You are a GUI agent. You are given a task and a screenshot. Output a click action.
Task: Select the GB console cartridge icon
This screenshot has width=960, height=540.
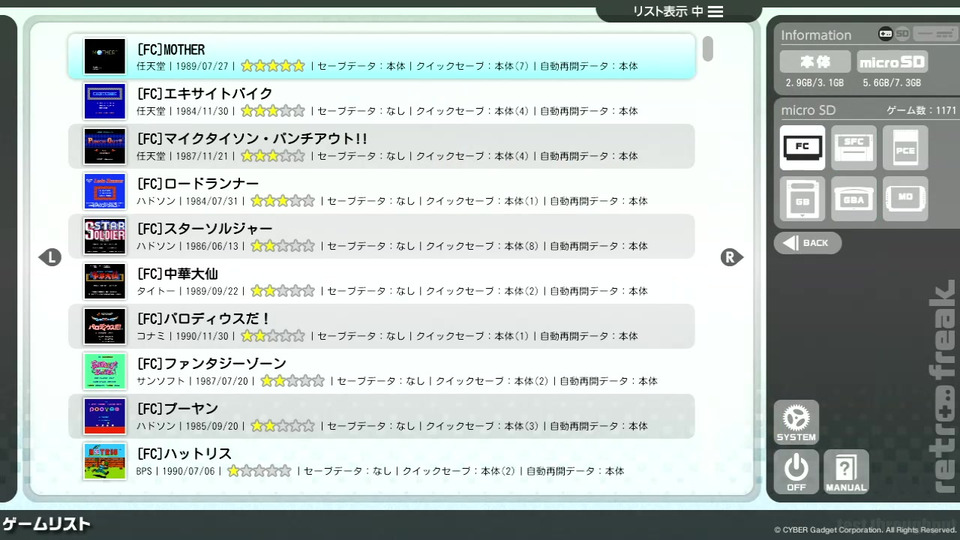click(802, 198)
